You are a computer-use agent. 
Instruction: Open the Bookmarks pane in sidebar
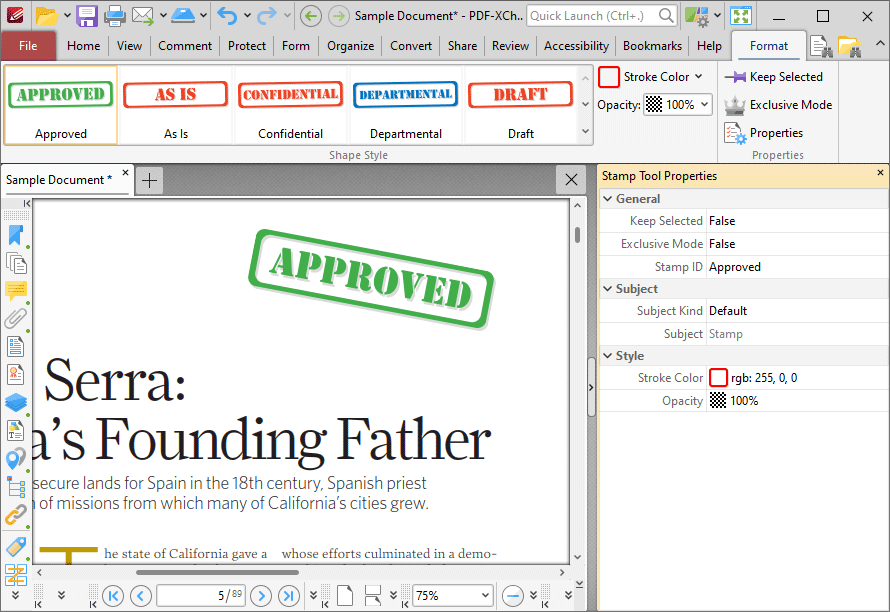(x=16, y=235)
